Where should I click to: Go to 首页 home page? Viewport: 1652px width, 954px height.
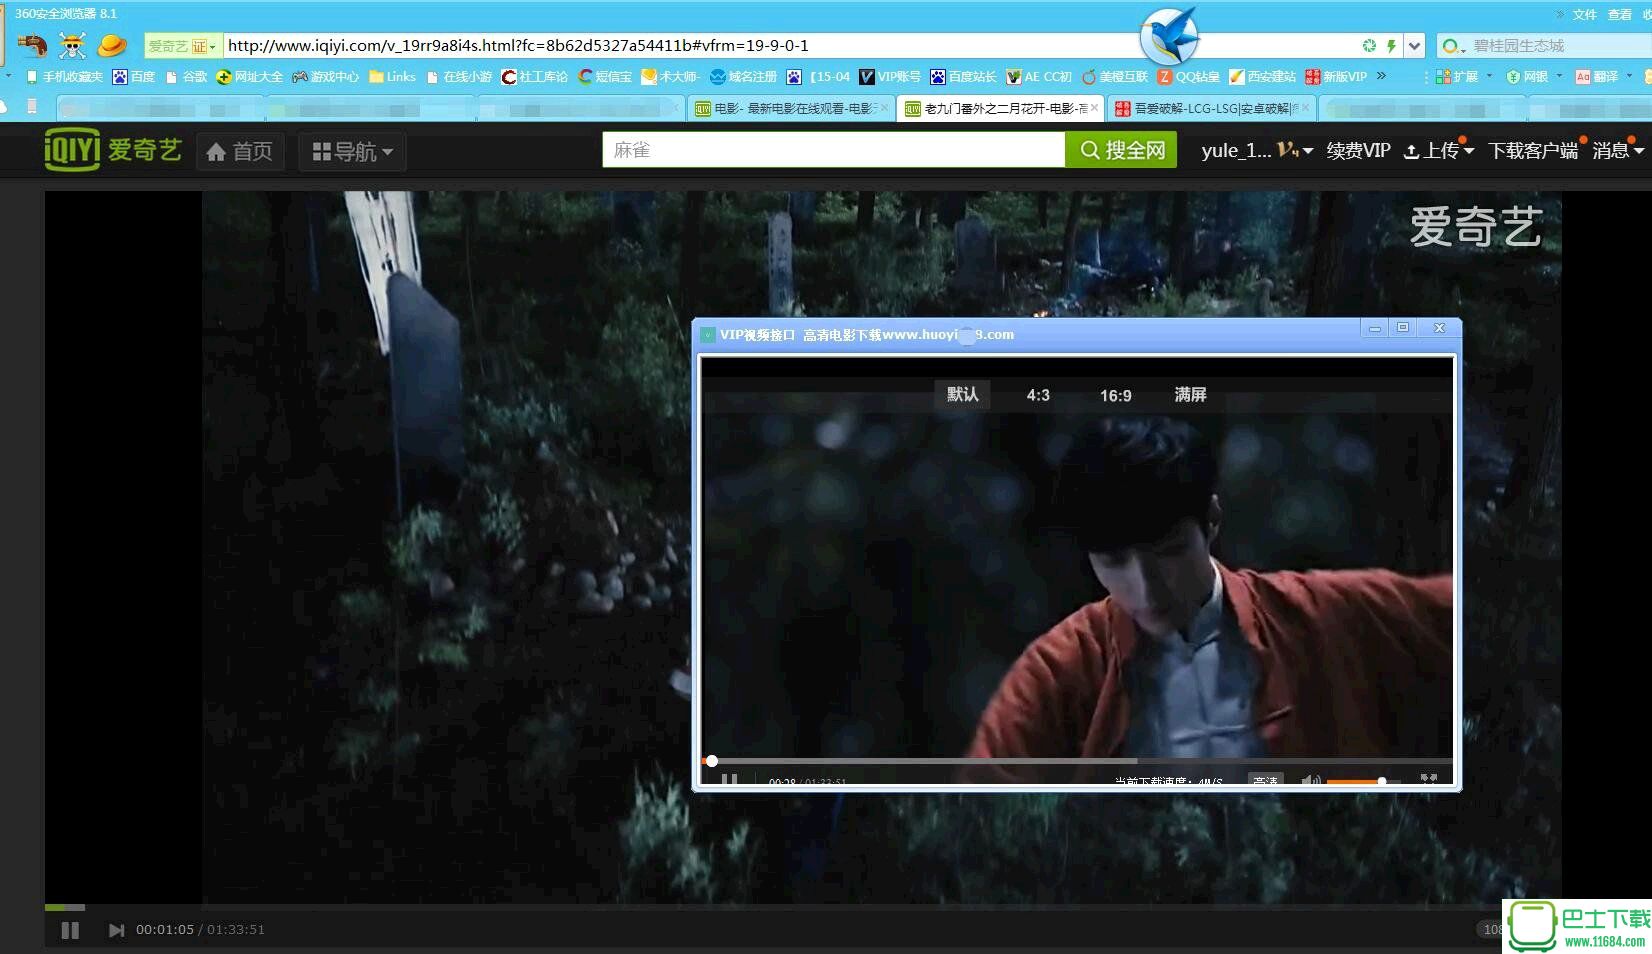(x=240, y=151)
